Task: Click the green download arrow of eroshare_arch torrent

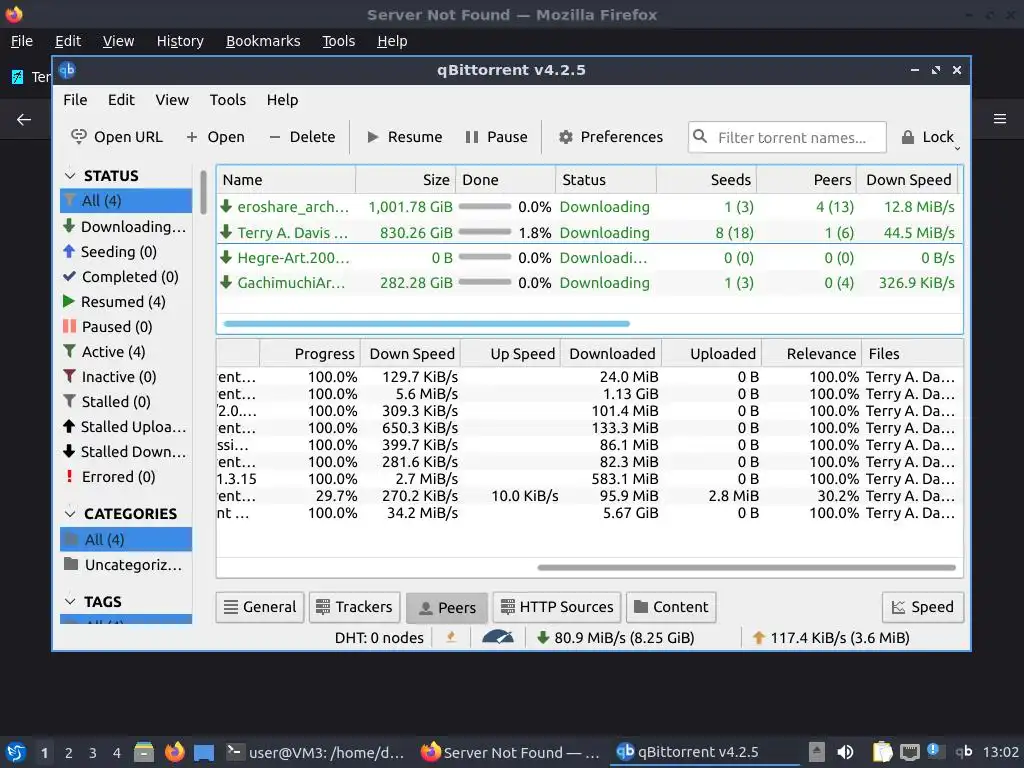Action: pyautogui.click(x=226, y=206)
